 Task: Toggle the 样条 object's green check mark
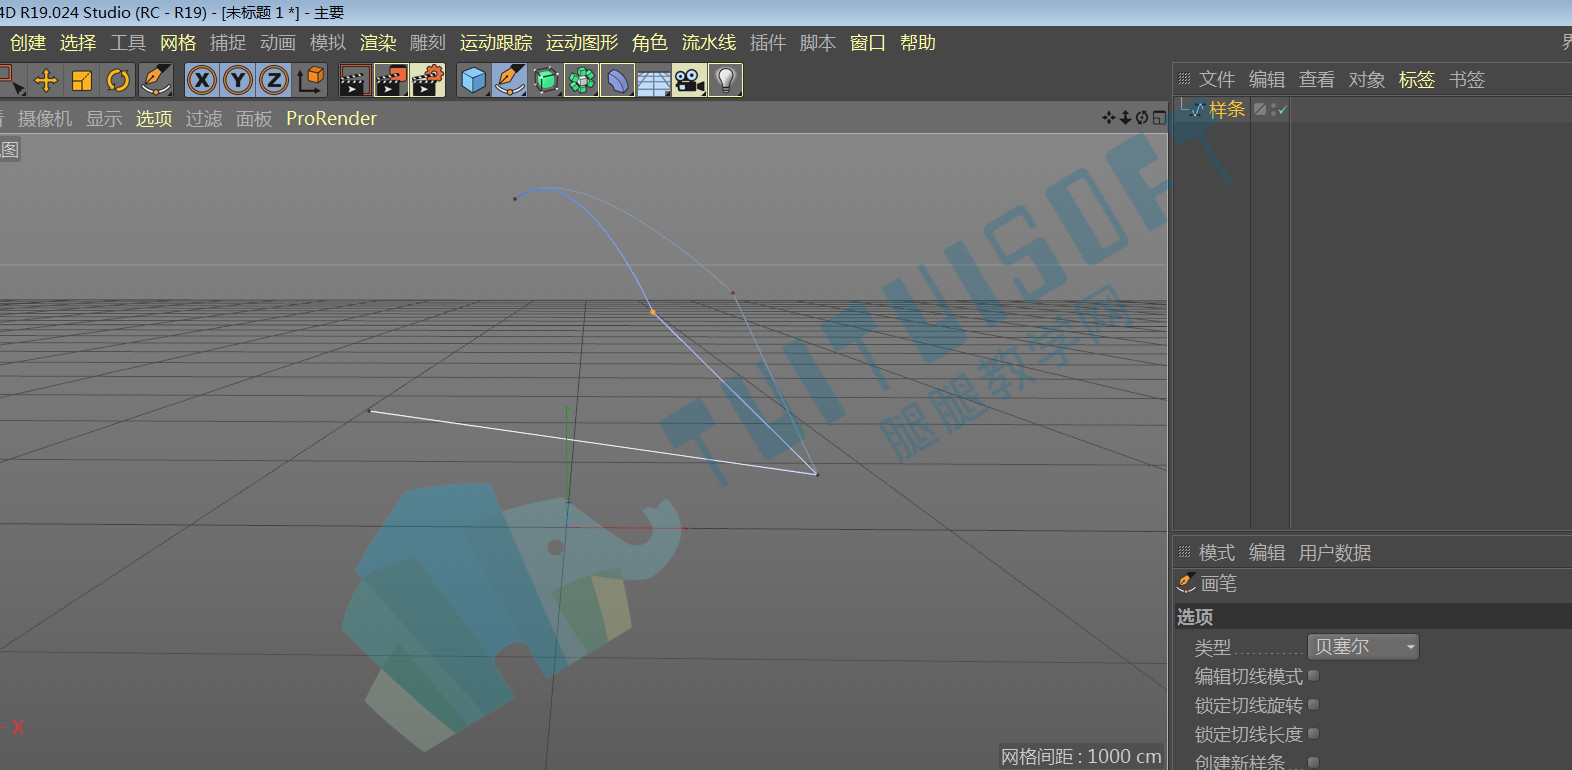(x=1282, y=110)
